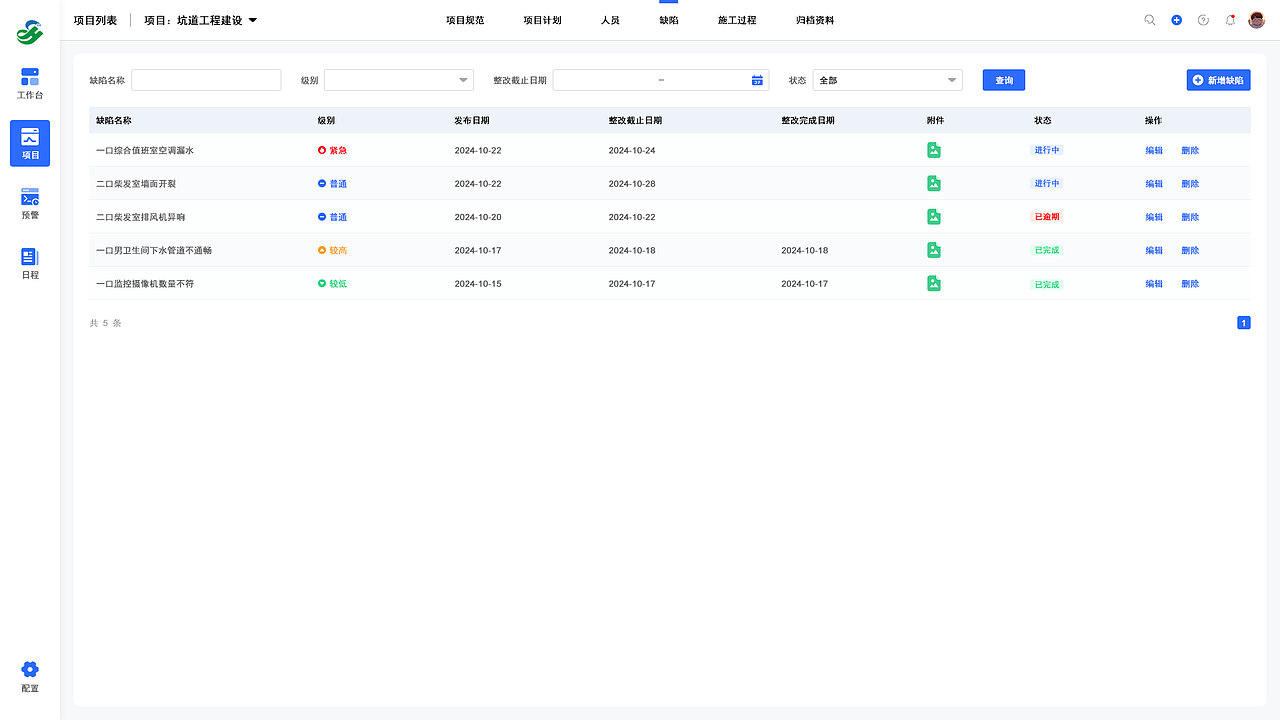This screenshot has height=720, width=1280.
Task: Open attachment for 一口综合值班室空调漏水
Action: [933, 150]
